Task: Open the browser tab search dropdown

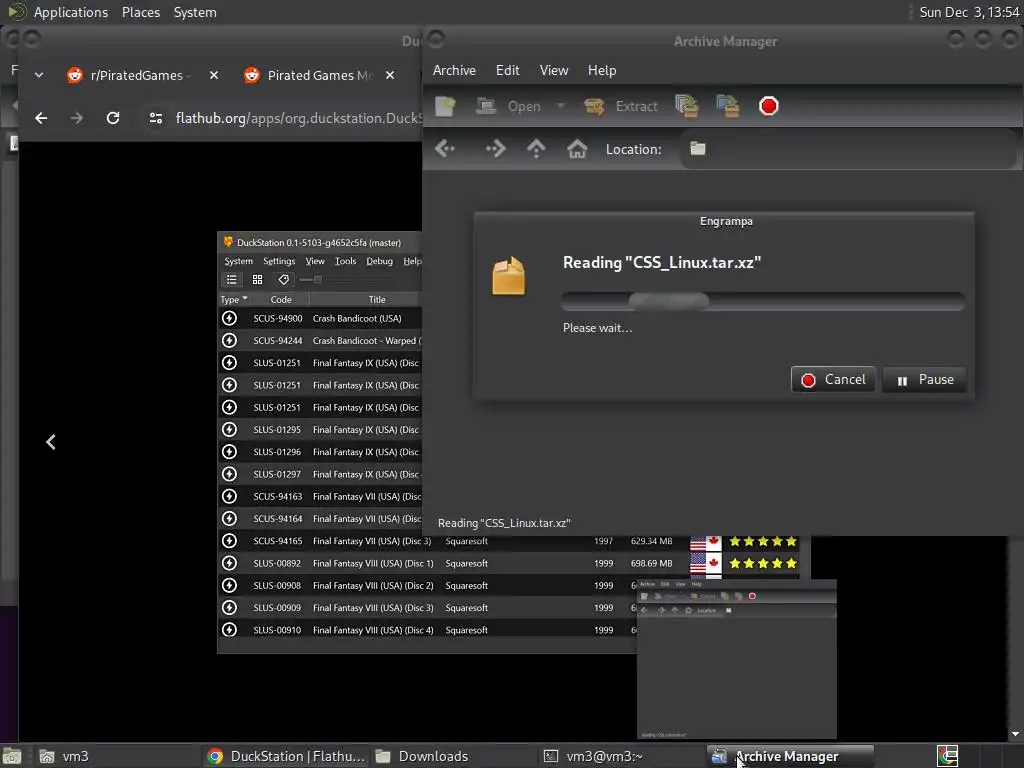Action: tap(39, 75)
